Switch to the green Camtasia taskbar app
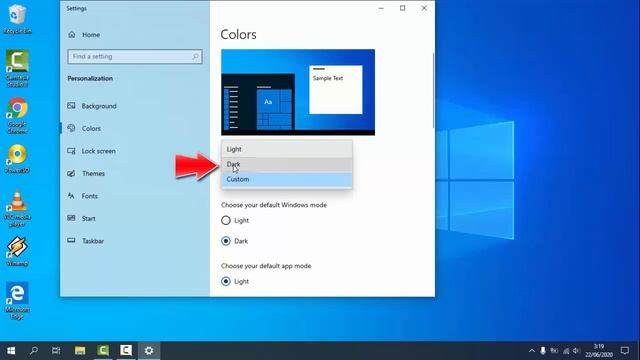The image size is (640, 360). point(103,351)
